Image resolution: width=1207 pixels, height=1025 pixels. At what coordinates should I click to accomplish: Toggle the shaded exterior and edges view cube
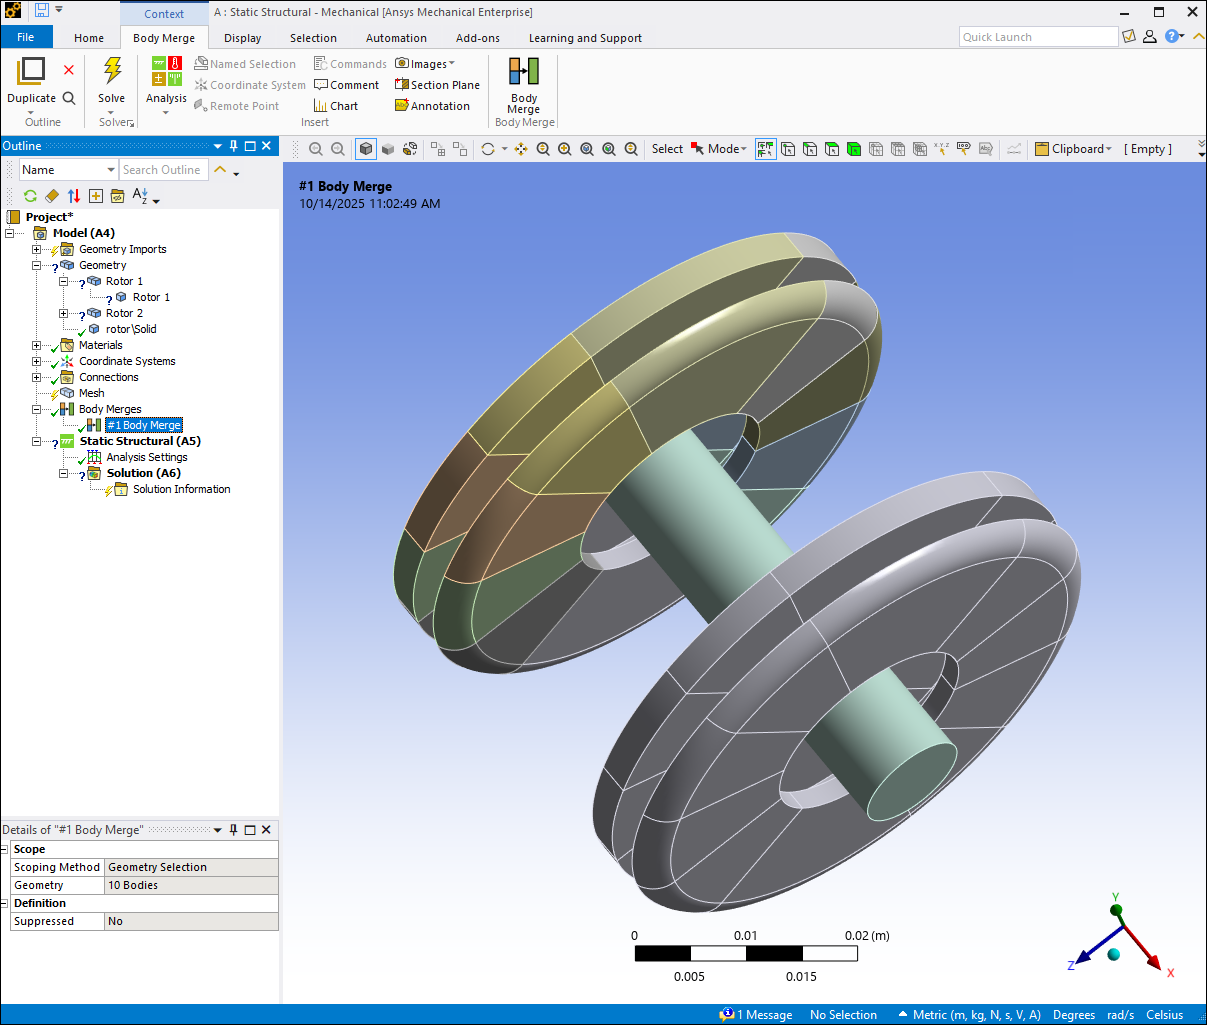tap(366, 149)
